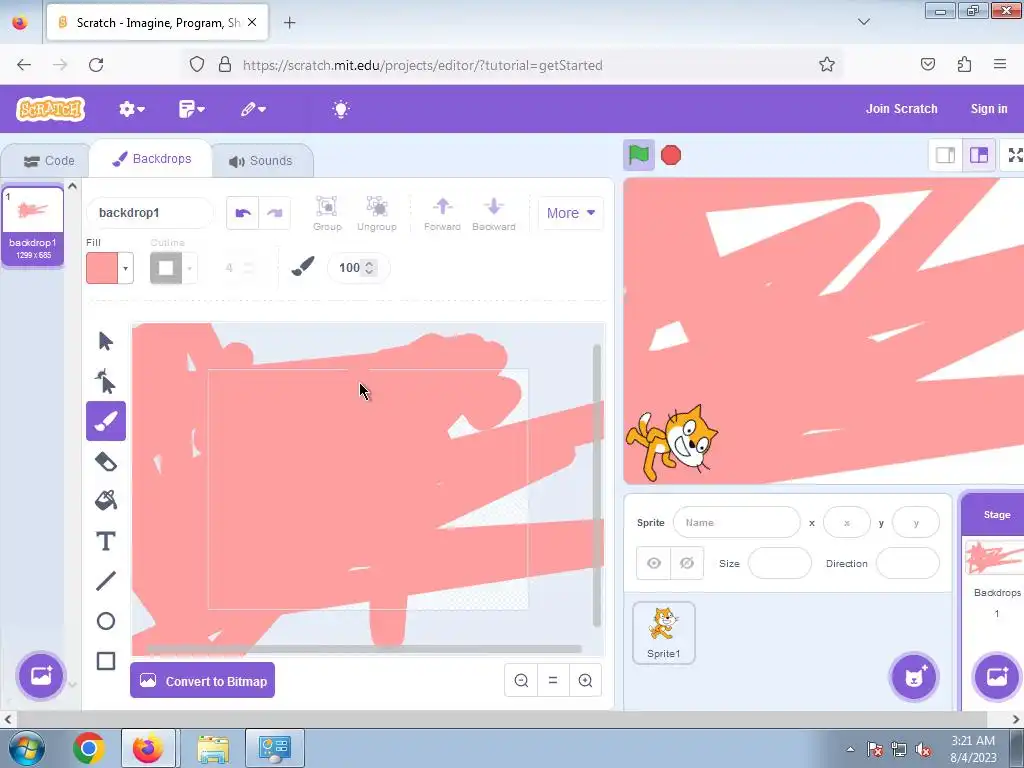Open a new browser tab
1024x768 pixels.
pyautogui.click(x=289, y=23)
